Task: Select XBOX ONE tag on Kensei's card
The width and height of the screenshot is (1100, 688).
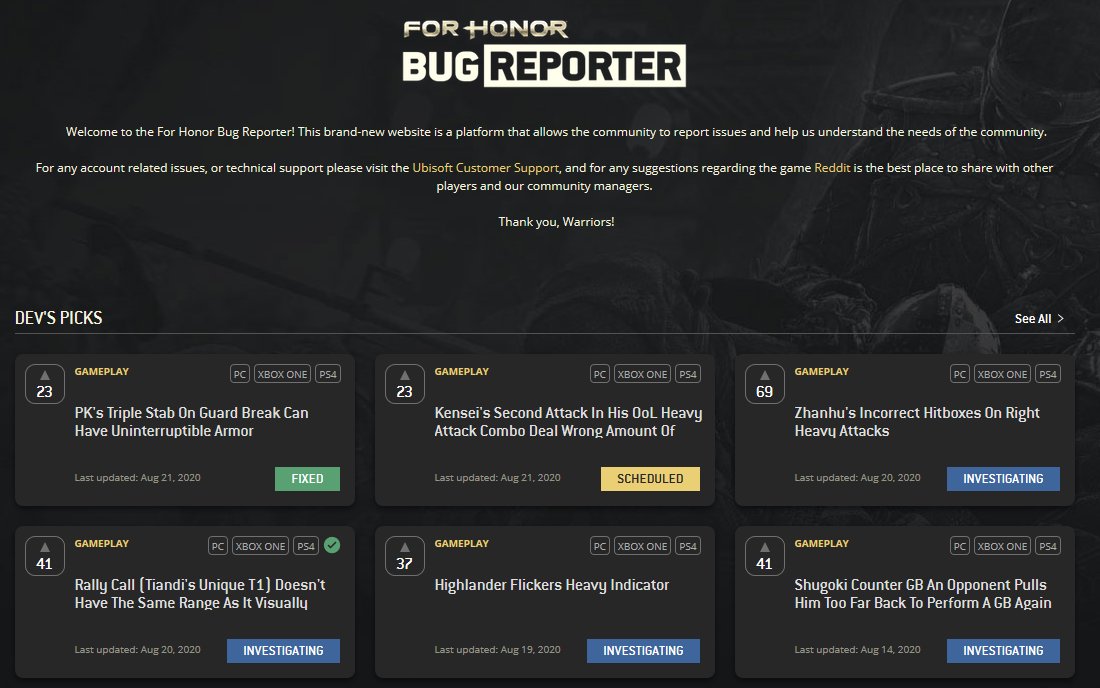Action: 642,374
